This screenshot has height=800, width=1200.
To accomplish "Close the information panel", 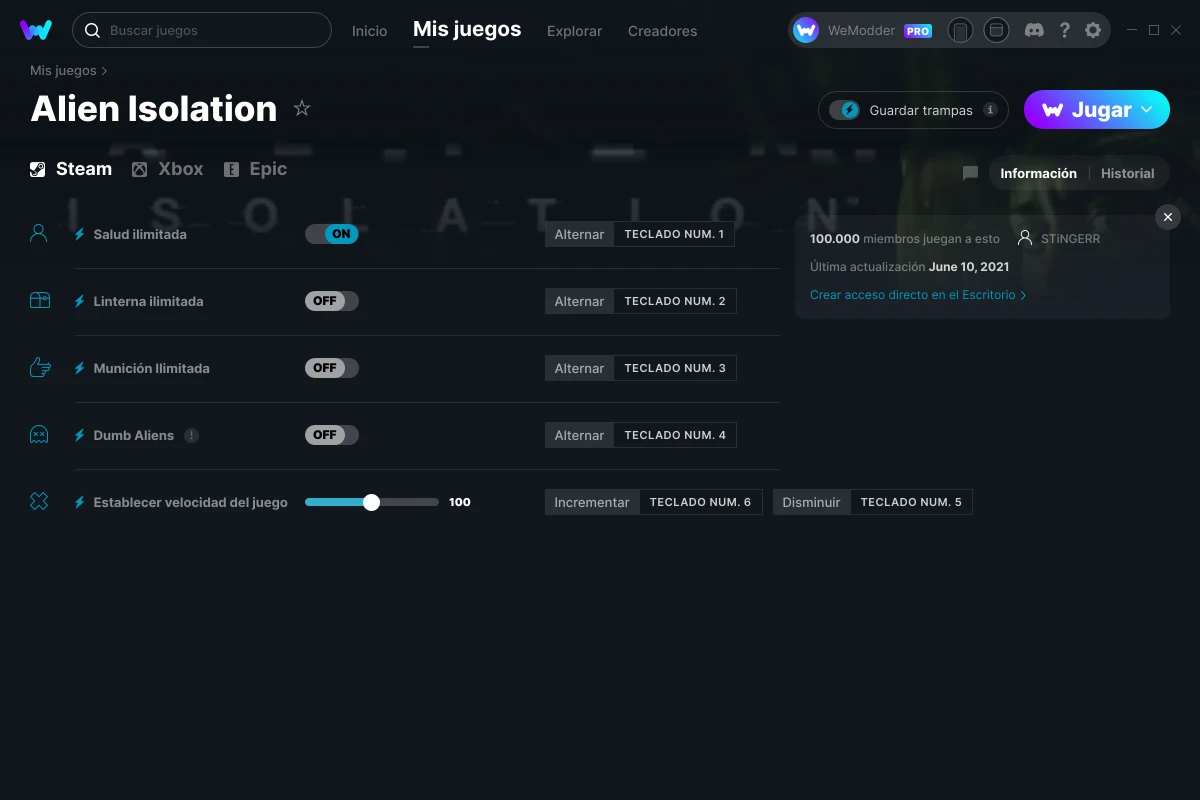I will pos(1167,217).
